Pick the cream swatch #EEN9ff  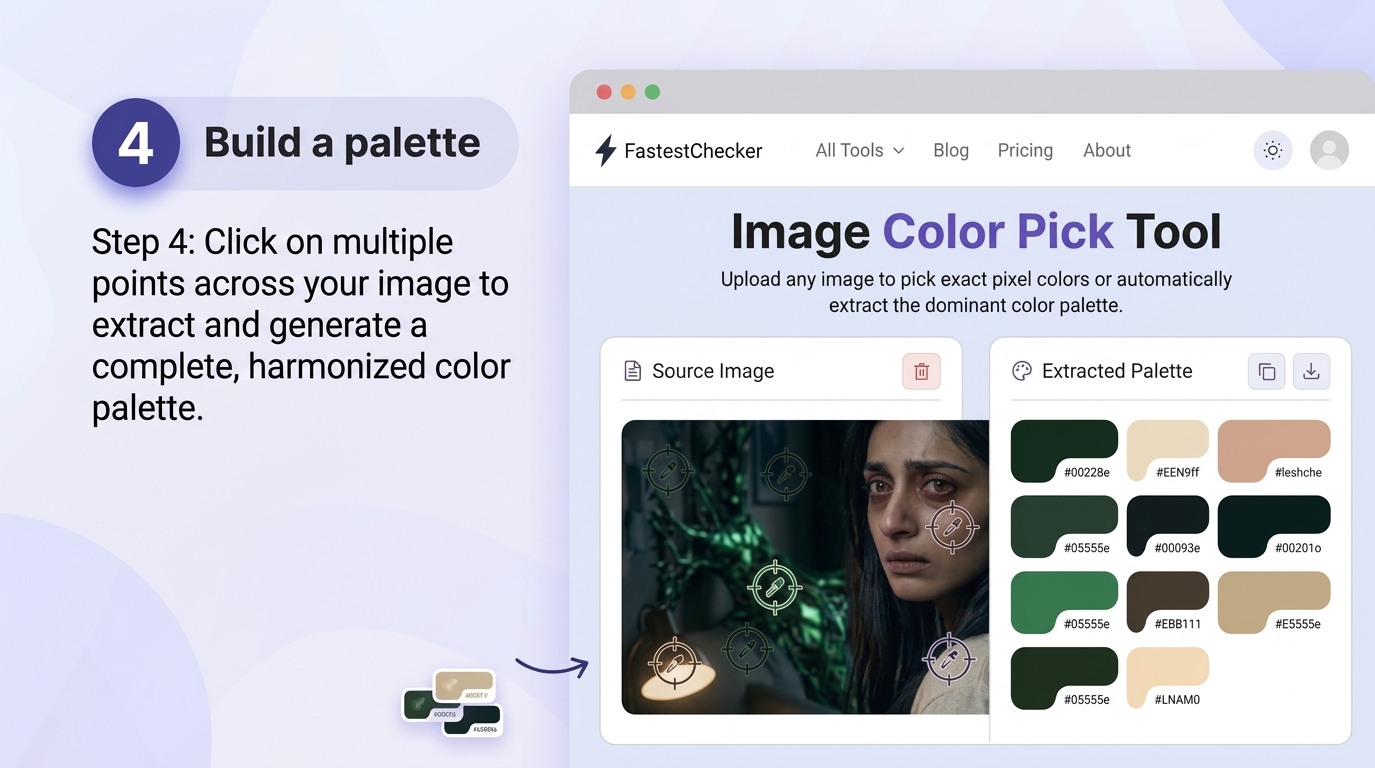point(1168,451)
